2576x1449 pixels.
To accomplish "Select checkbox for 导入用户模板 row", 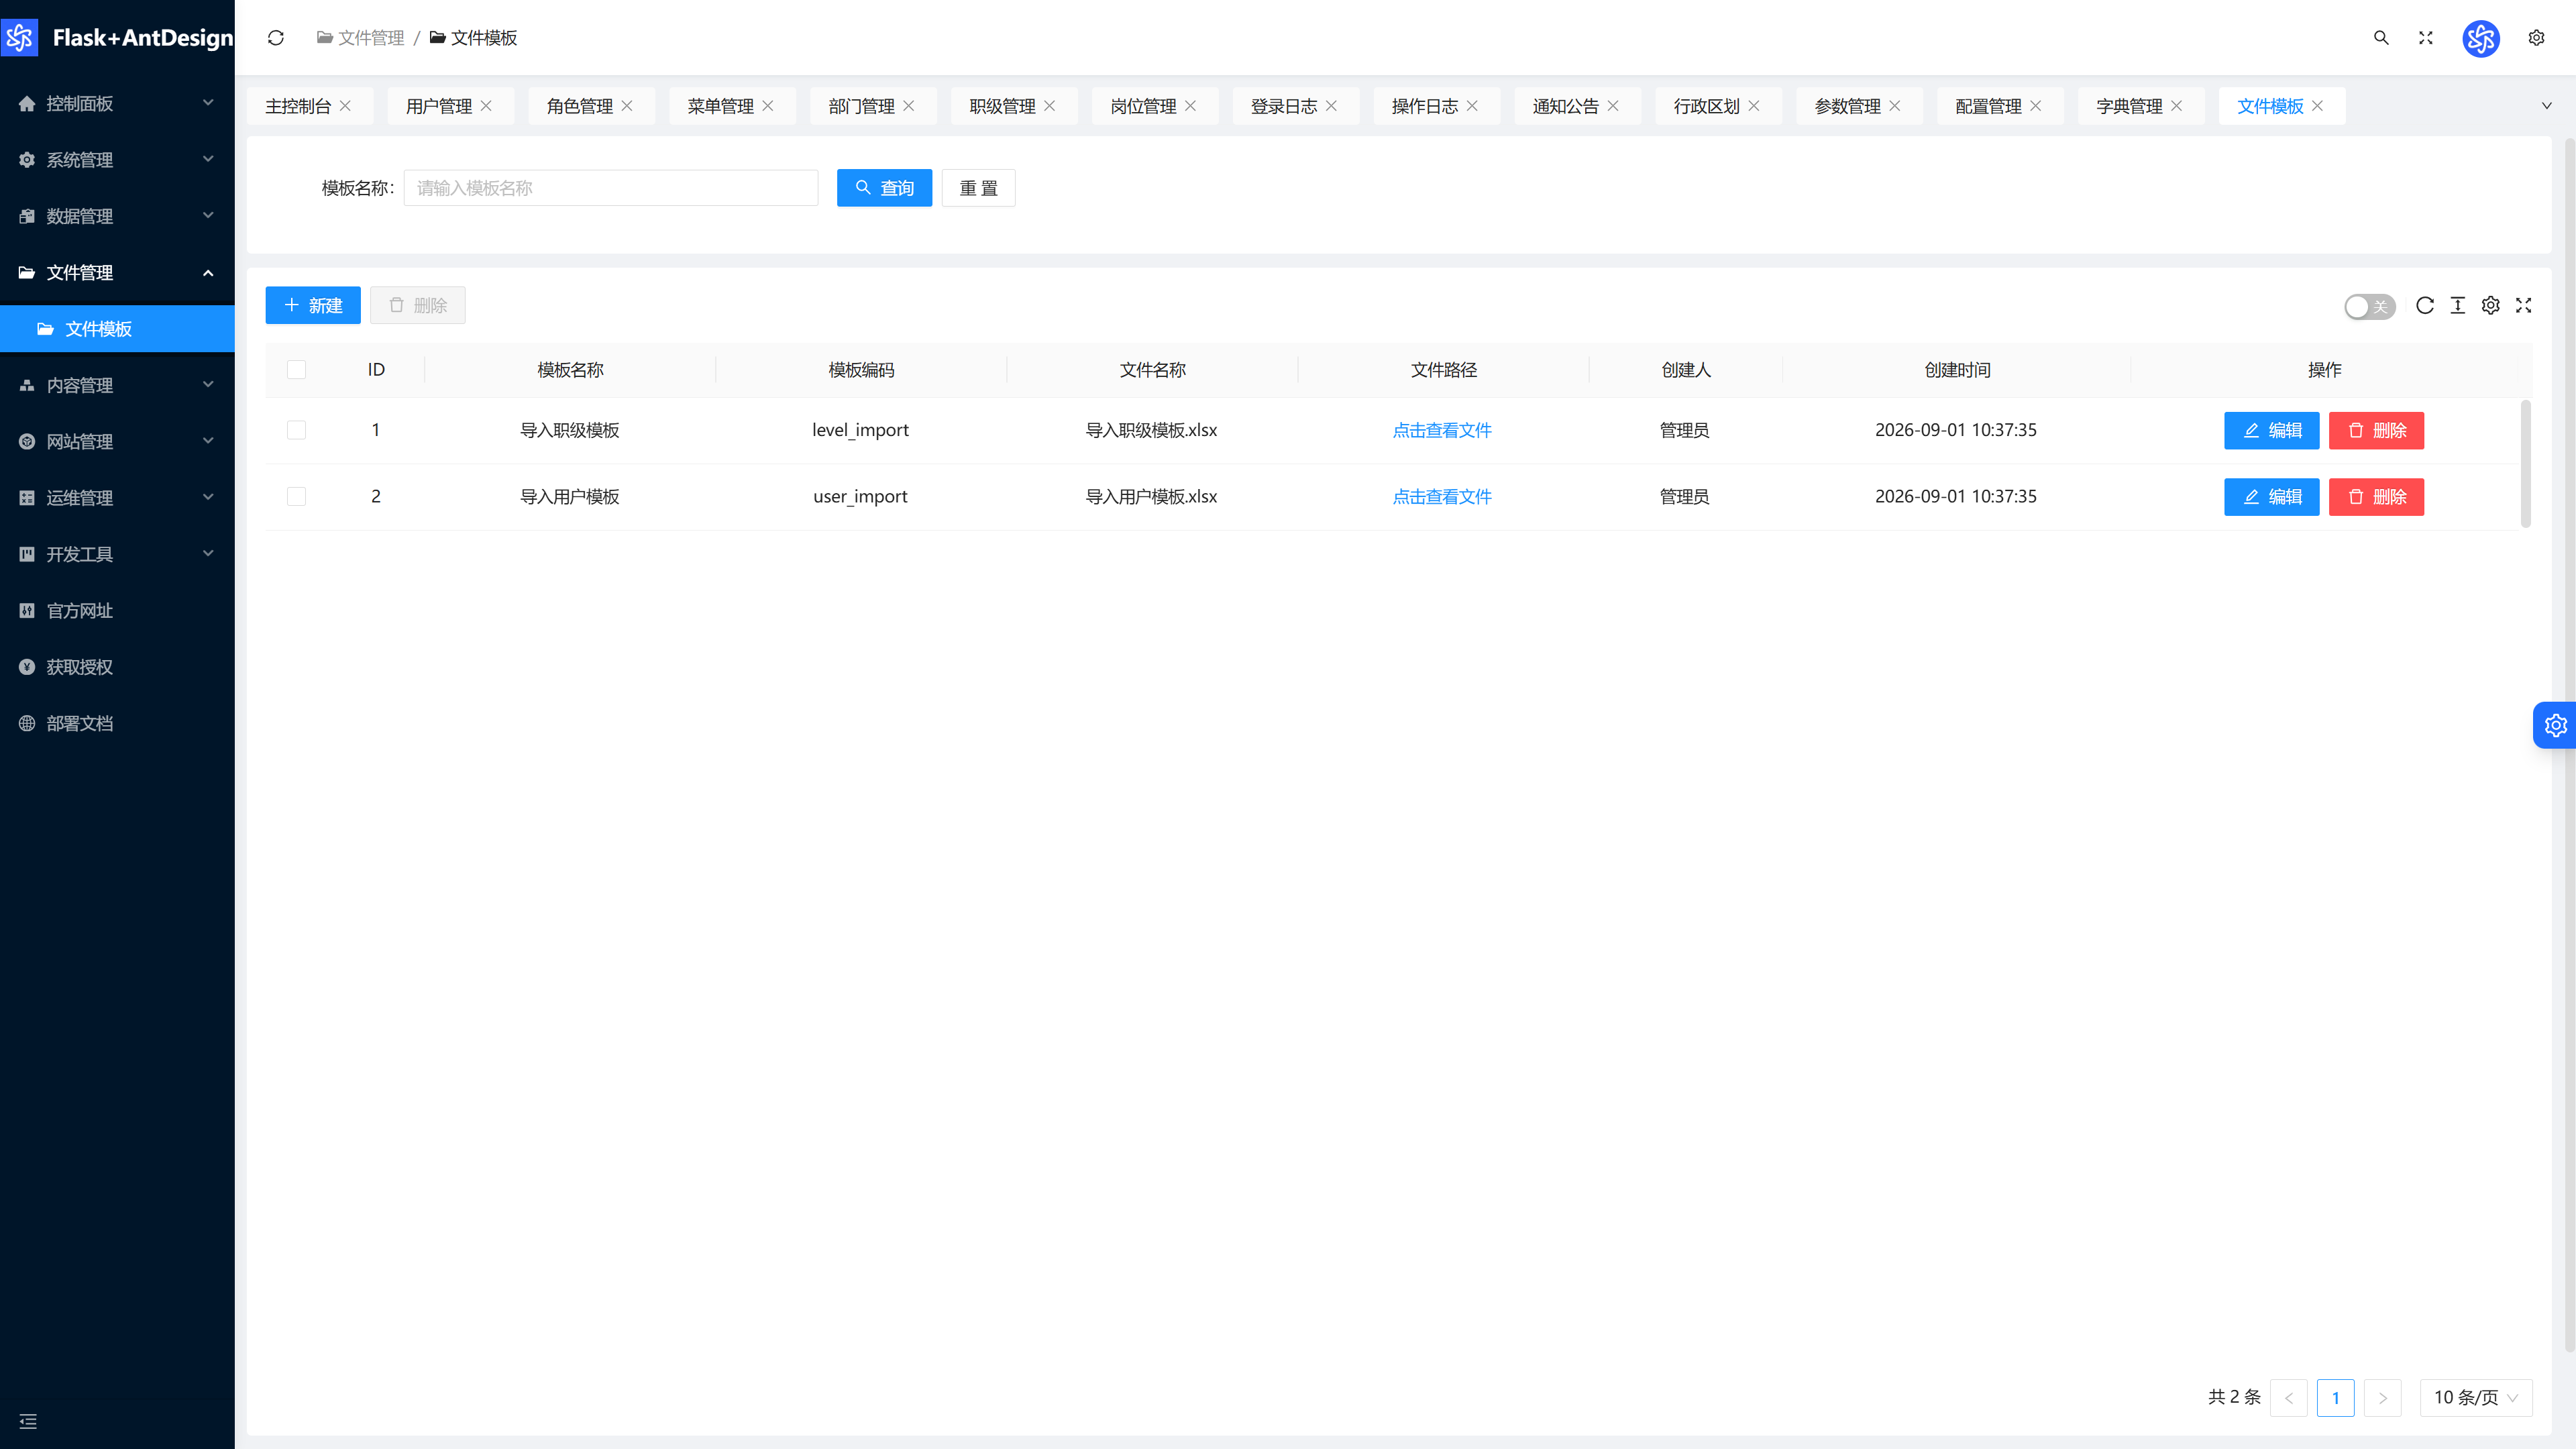I will (296, 496).
